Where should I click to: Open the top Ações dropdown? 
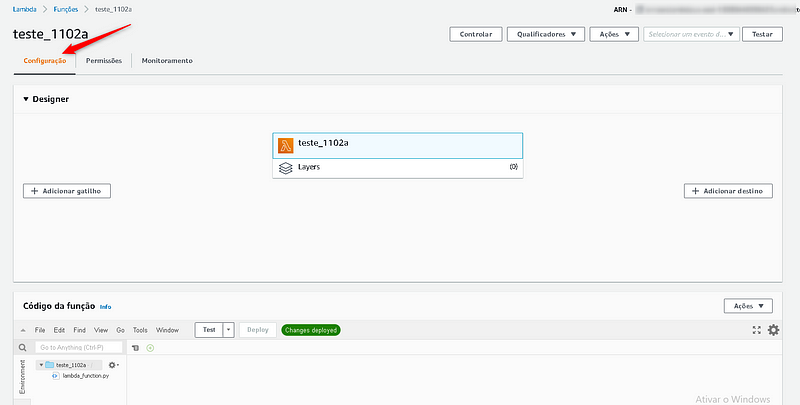(614, 34)
